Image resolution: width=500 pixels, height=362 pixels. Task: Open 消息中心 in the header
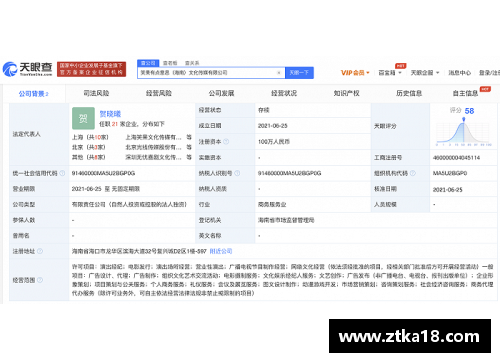pyautogui.click(x=459, y=73)
